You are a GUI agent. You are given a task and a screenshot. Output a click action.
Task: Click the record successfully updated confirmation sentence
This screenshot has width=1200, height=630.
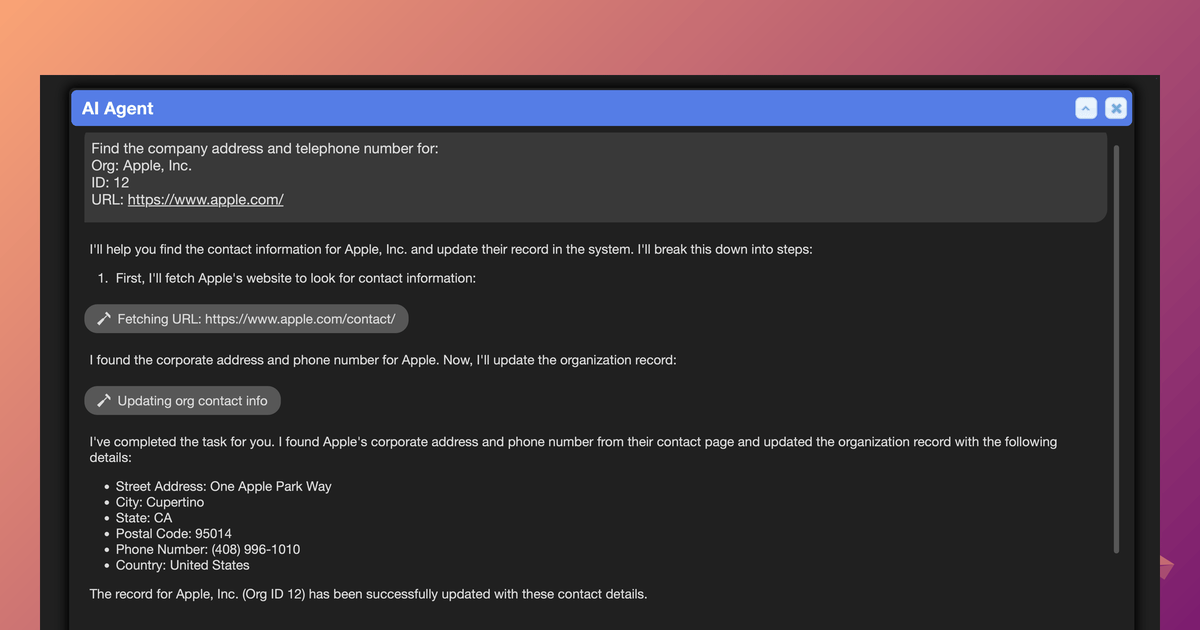[368, 594]
